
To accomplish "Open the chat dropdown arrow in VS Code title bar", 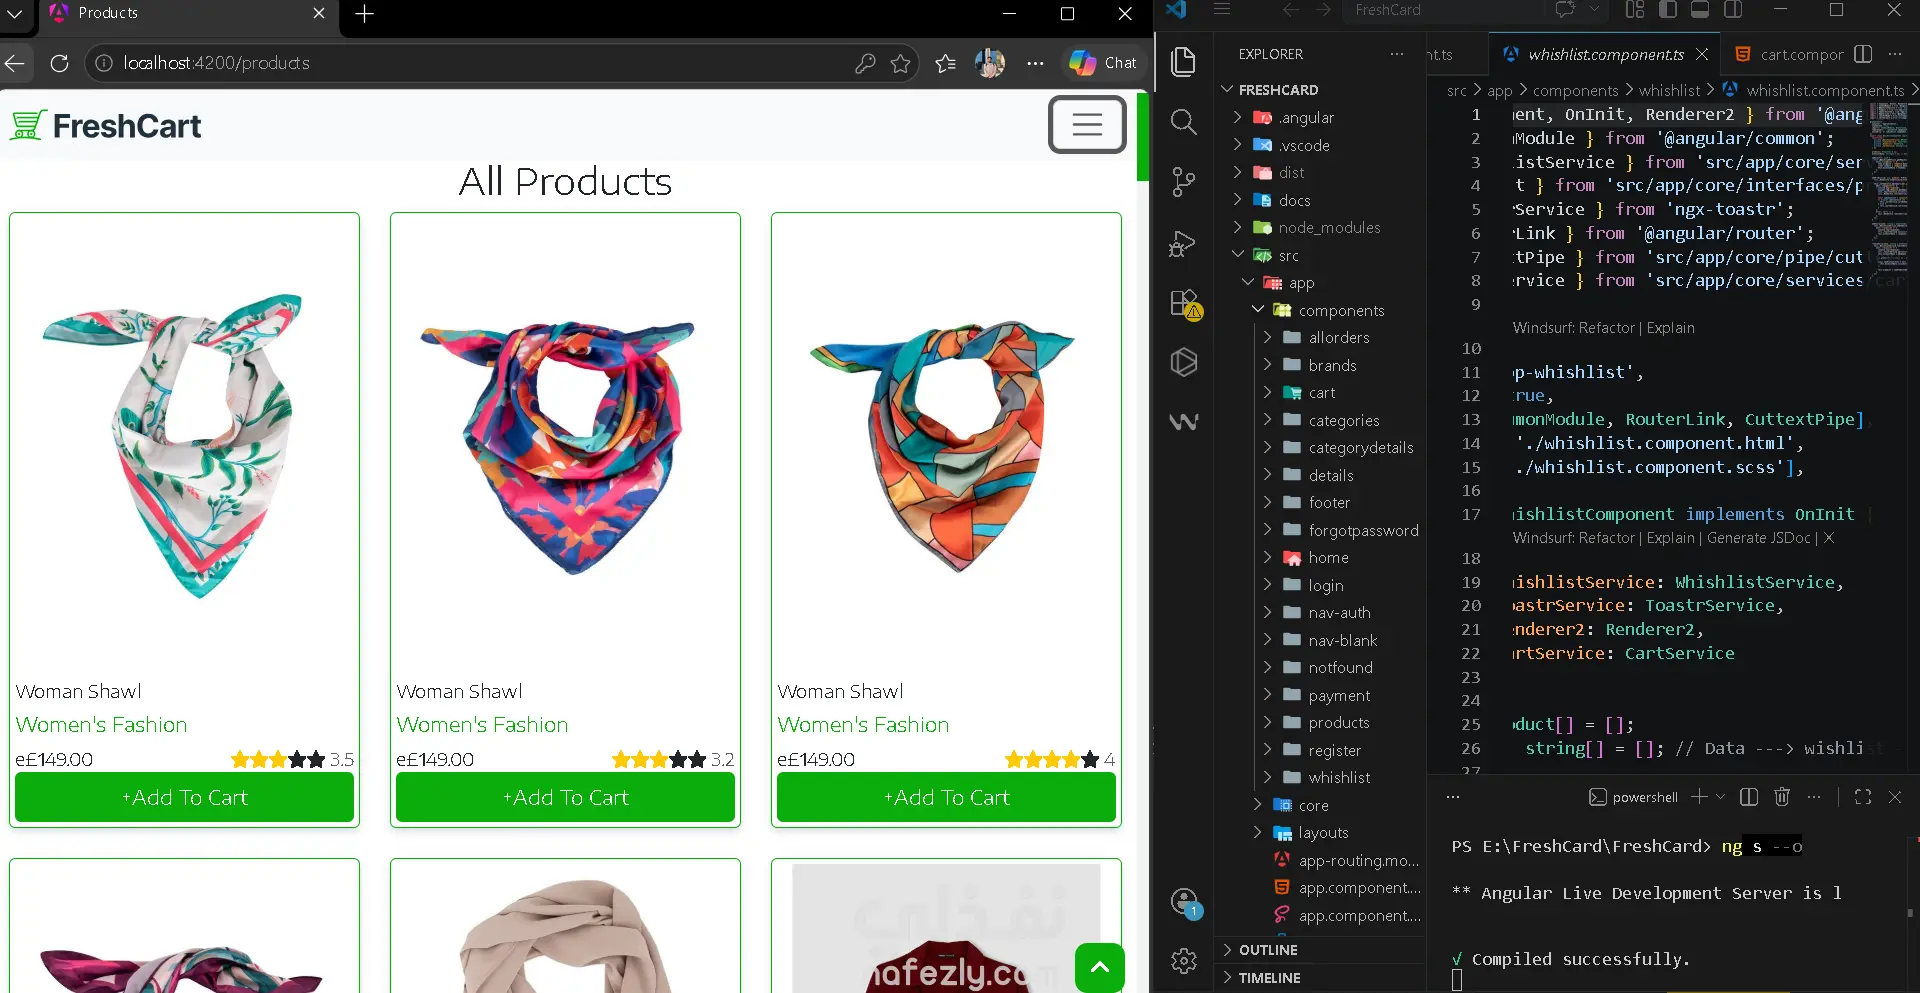I will (x=1594, y=10).
